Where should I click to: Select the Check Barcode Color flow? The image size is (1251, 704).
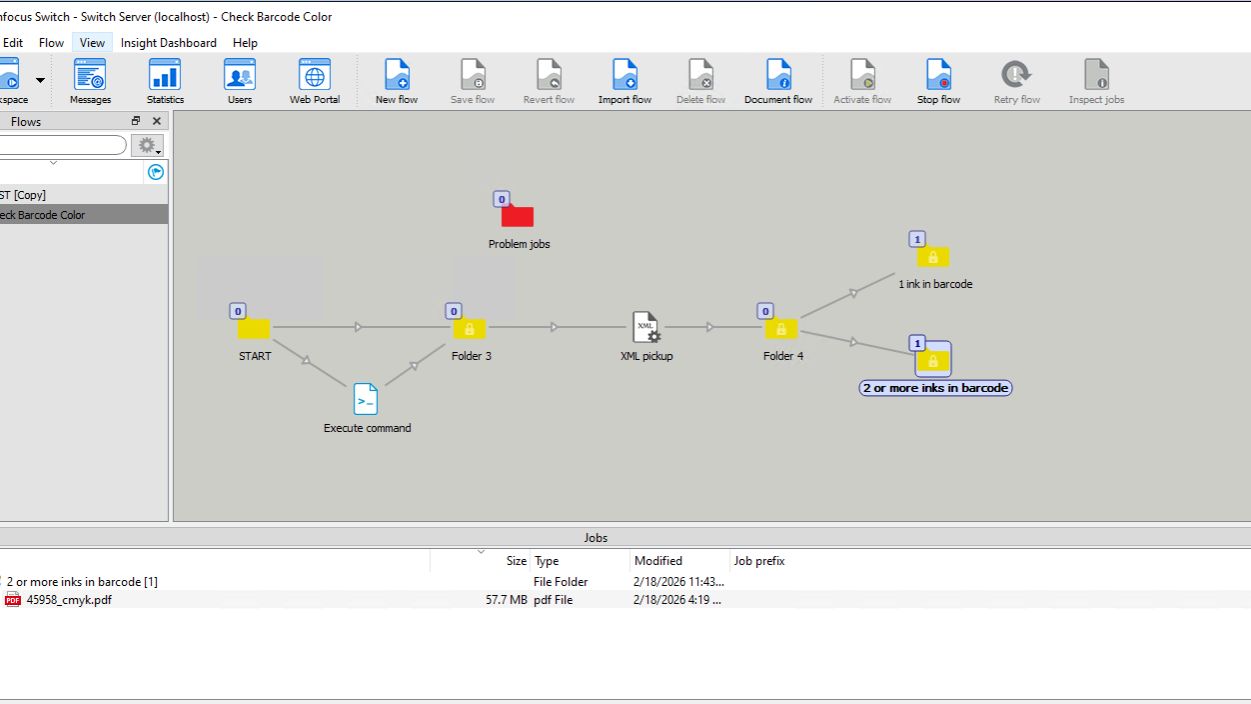click(84, 214)
